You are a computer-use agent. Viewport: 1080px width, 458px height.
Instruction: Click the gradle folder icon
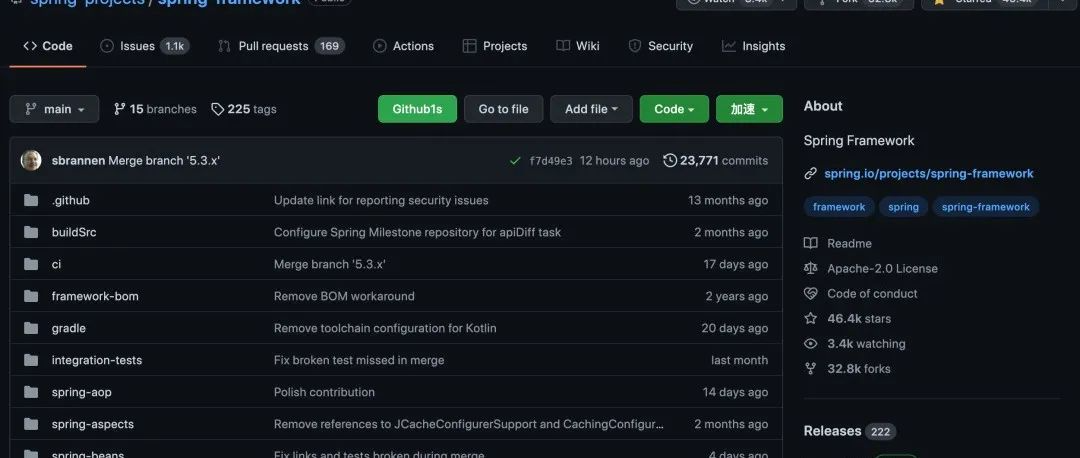click(31, 328)
